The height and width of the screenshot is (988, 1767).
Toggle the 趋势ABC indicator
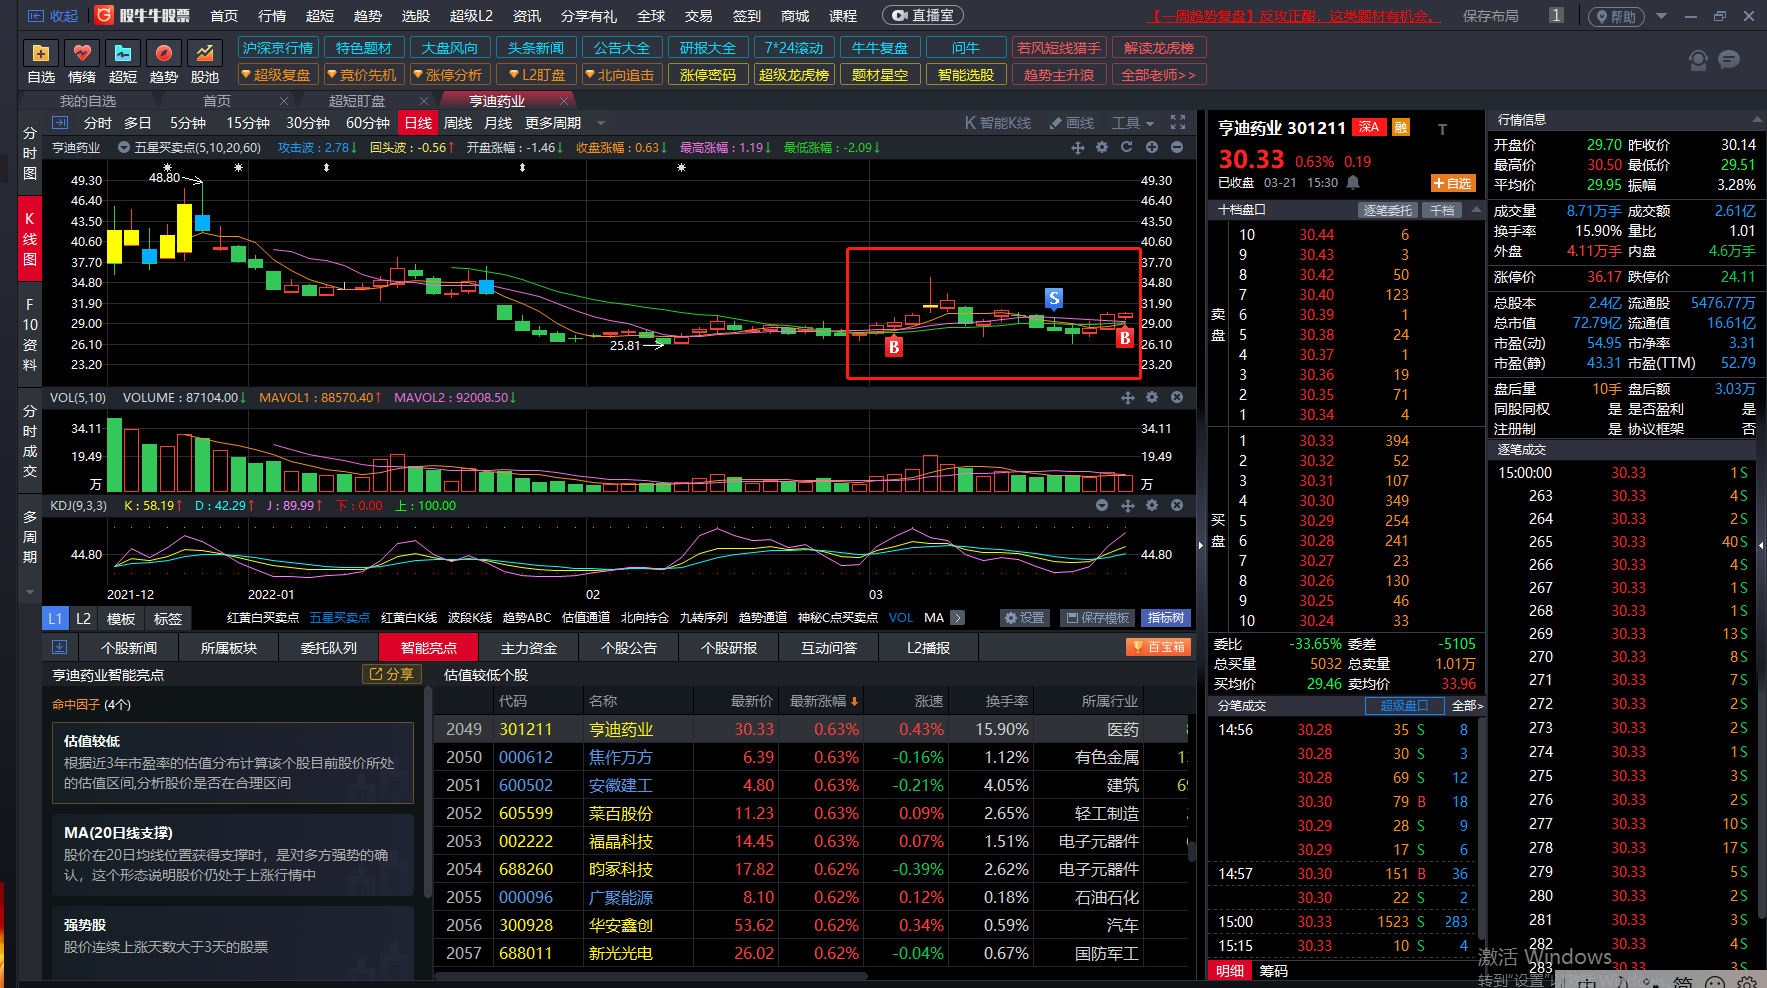(527, 618)
